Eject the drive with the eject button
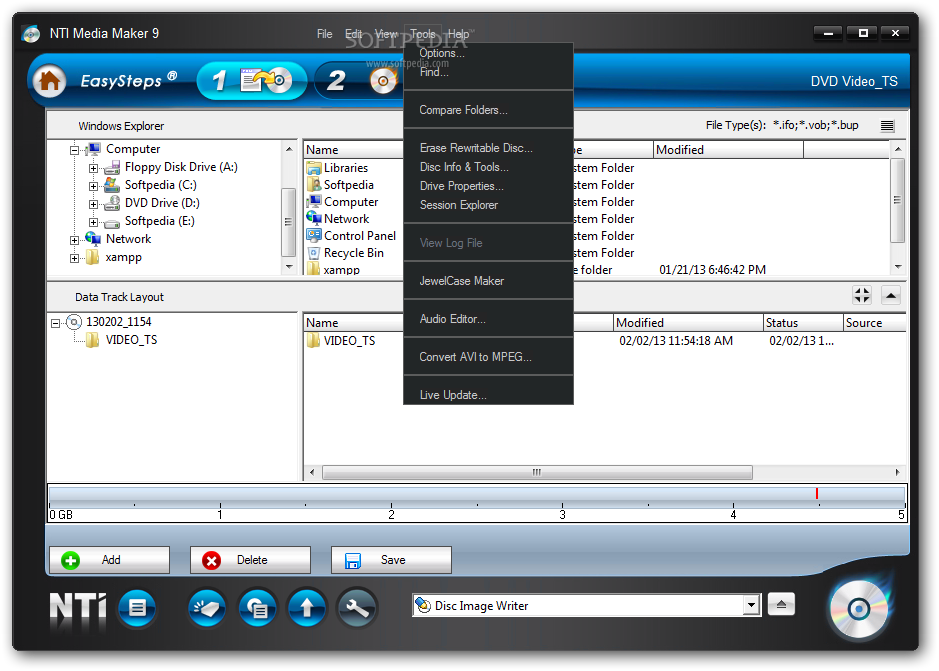The image size is (939, 671). point(781,604)
